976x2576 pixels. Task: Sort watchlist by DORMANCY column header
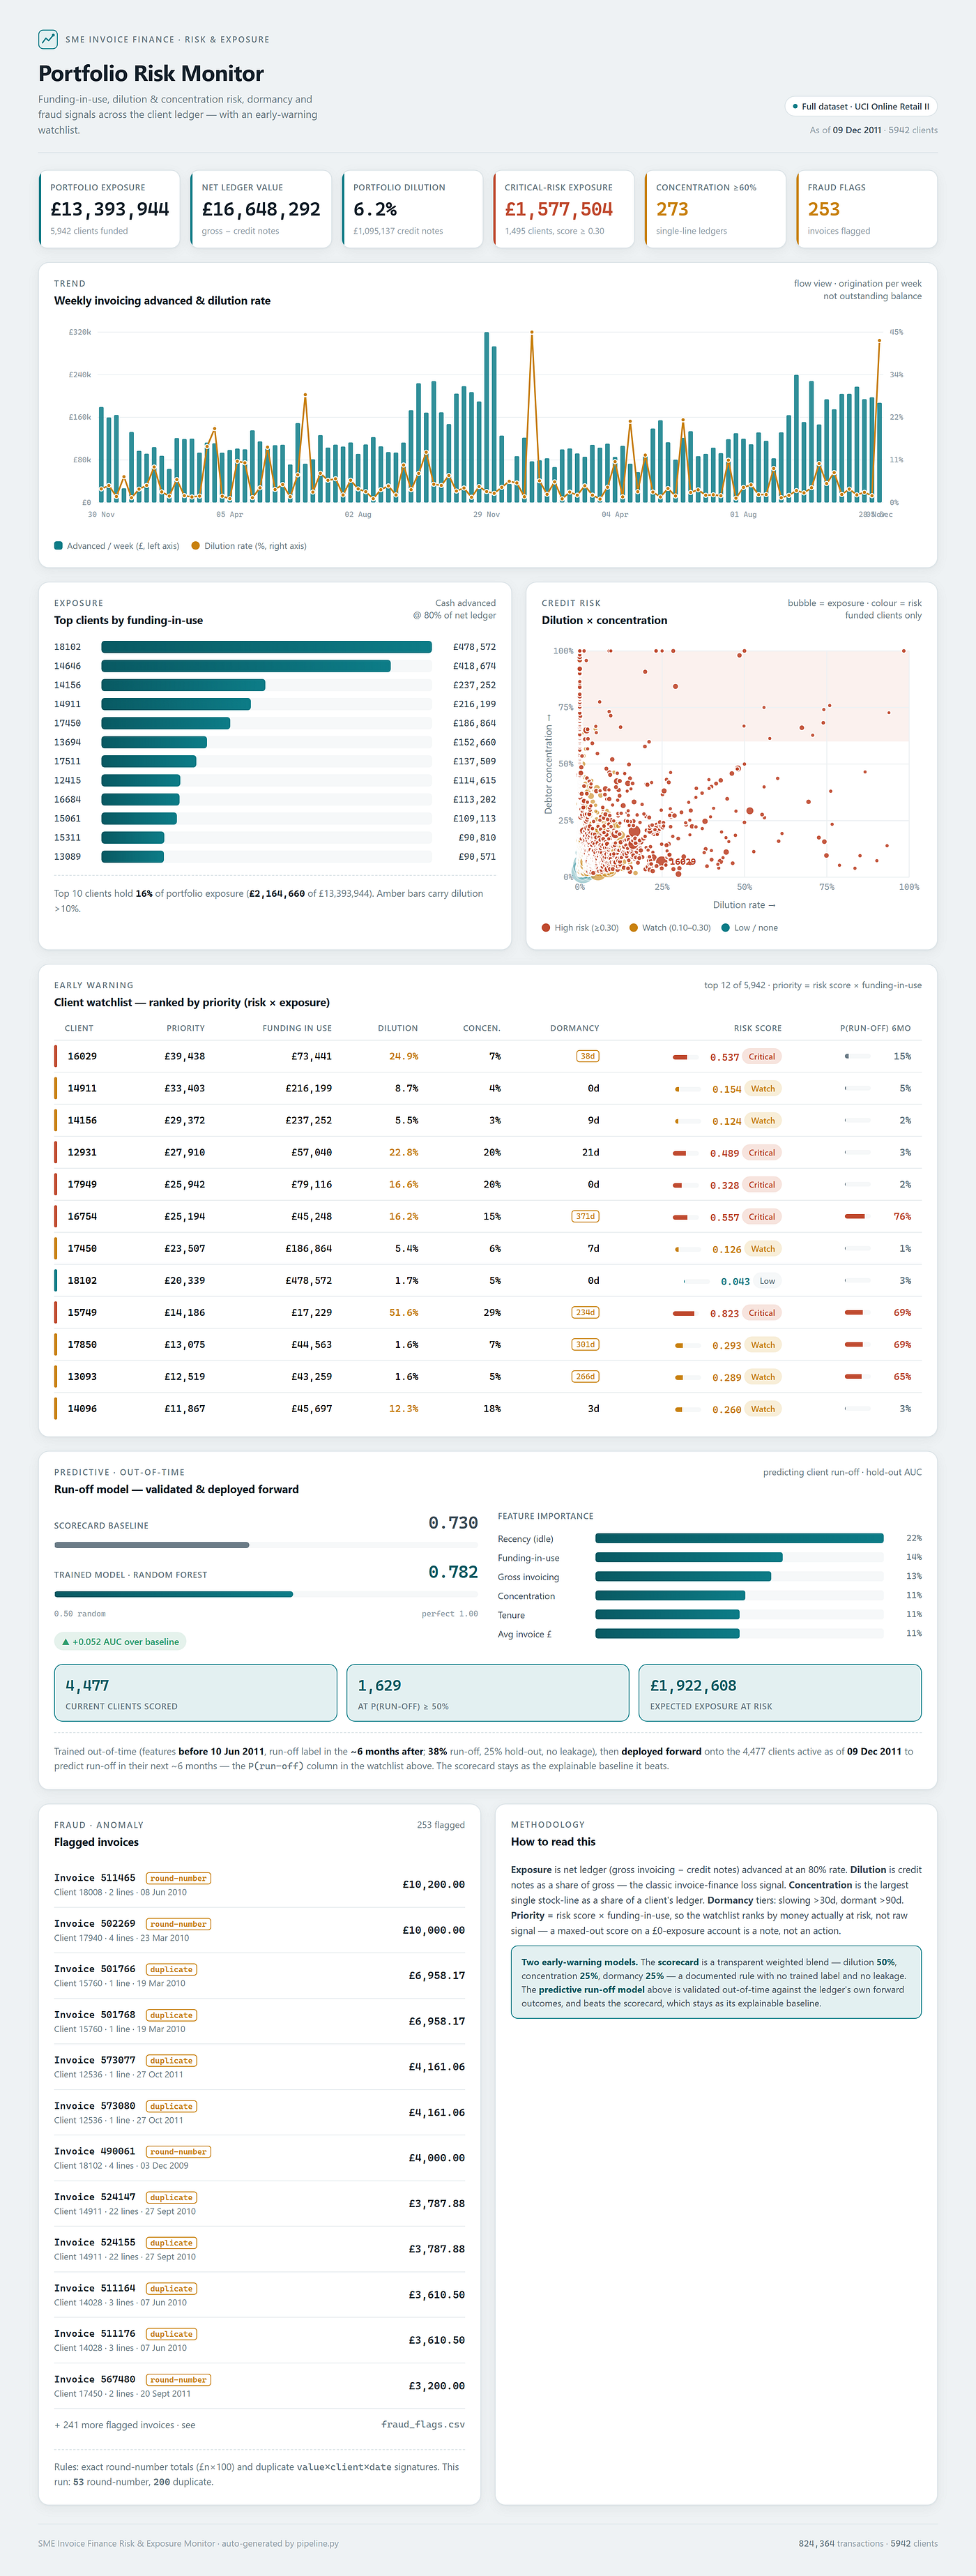[x=574, y=1028]
